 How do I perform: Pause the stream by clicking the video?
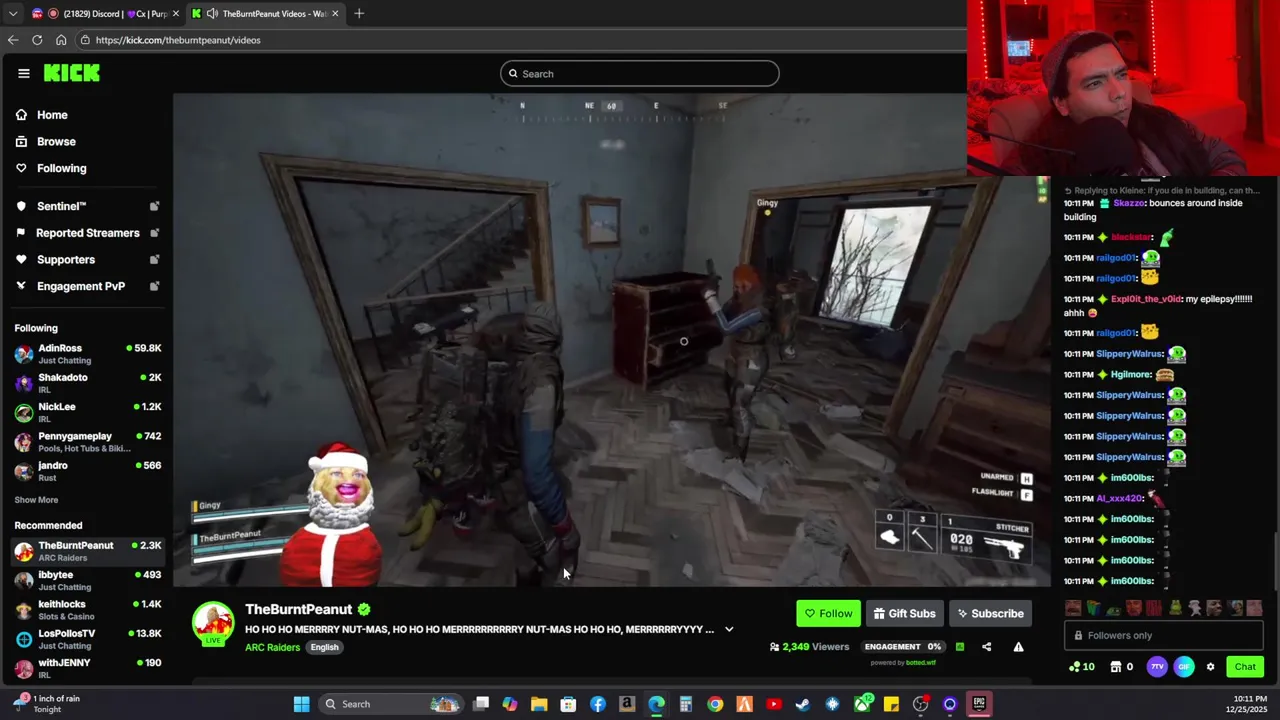(612, 340)
